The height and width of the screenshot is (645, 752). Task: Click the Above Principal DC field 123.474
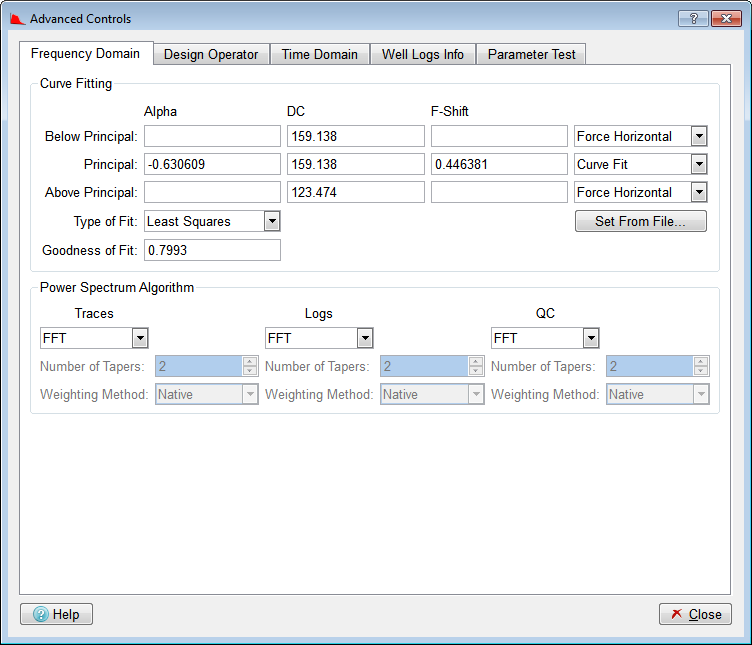tap(356, 192)
